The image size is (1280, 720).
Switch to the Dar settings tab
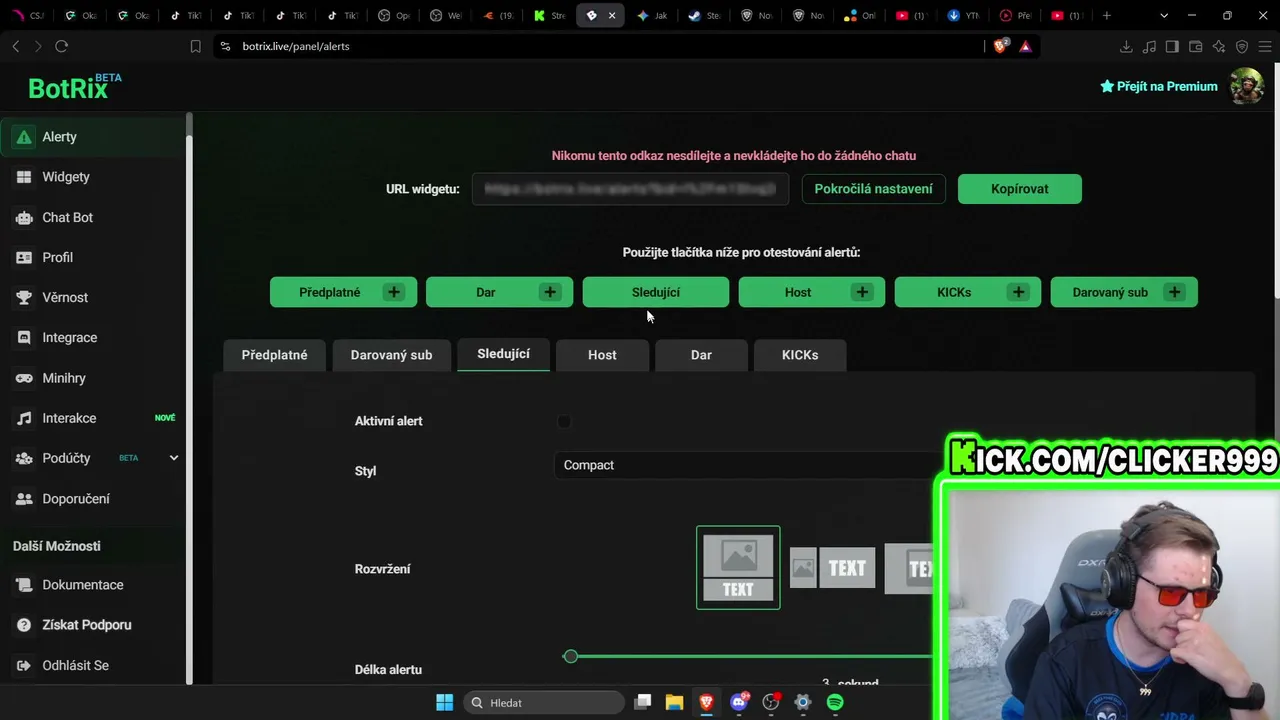pyautogui.click(x=701, y=355)
